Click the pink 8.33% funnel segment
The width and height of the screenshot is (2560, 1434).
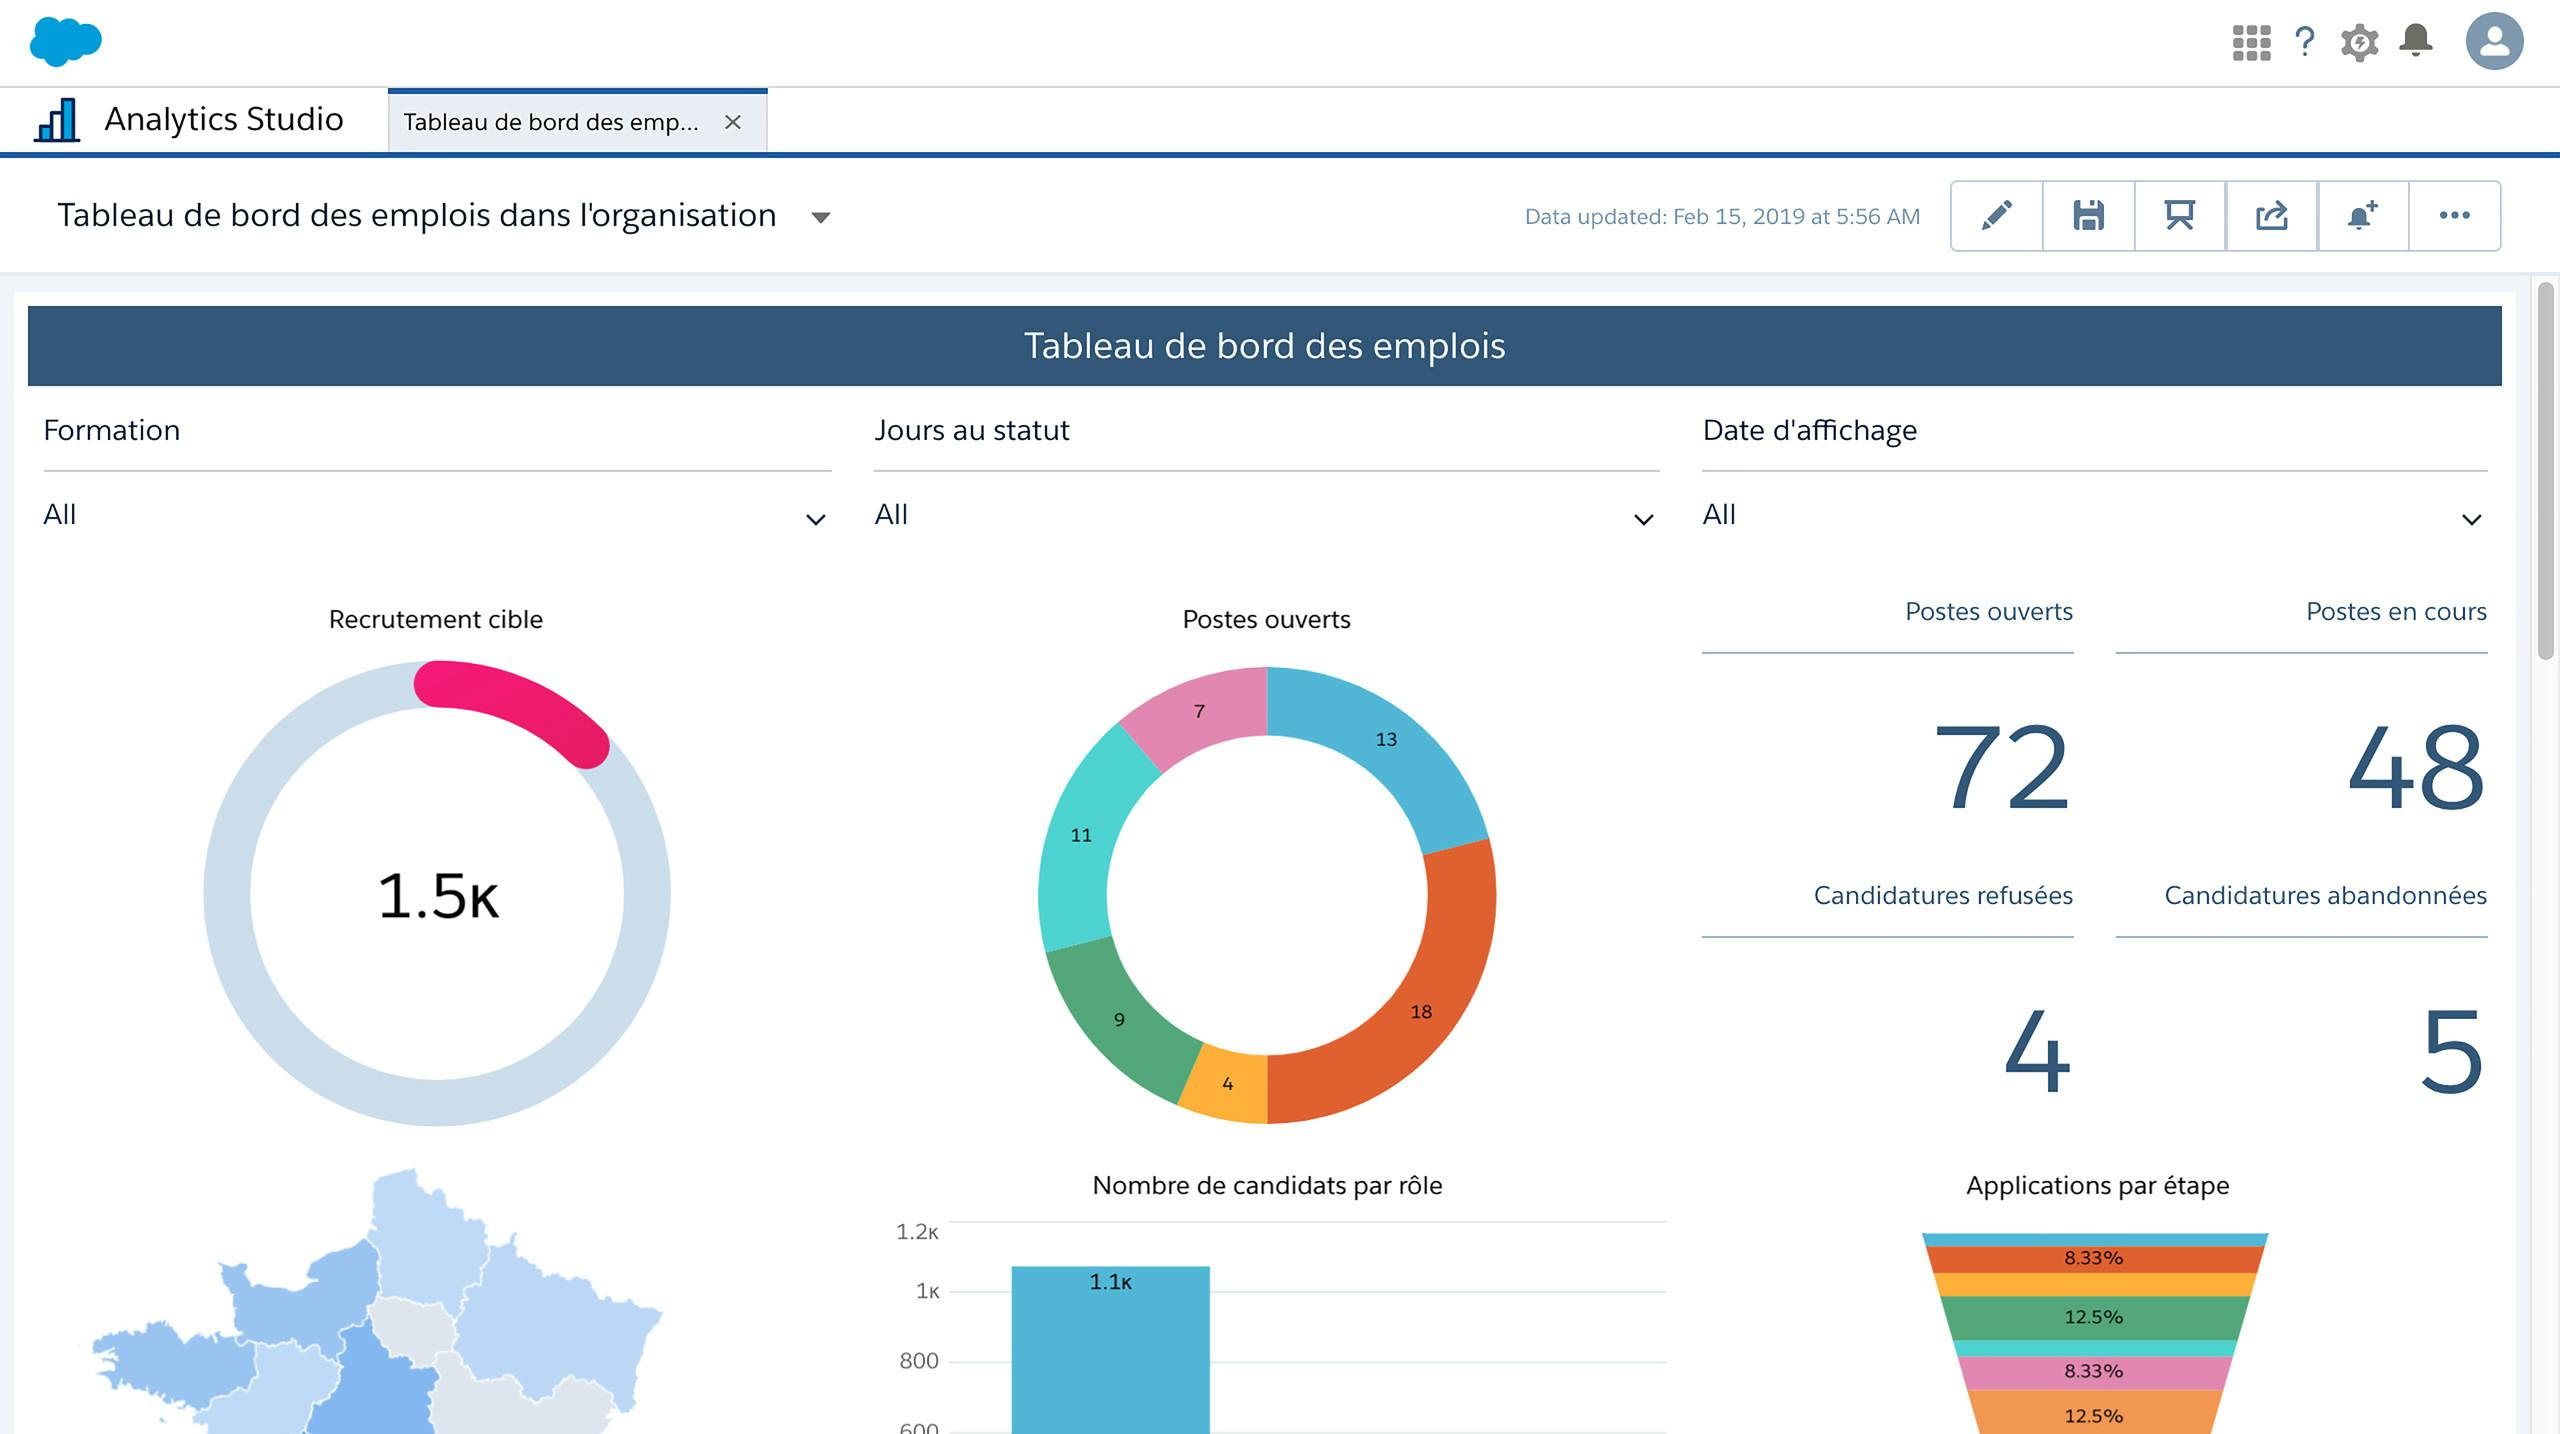(x=2094, y=1372)
